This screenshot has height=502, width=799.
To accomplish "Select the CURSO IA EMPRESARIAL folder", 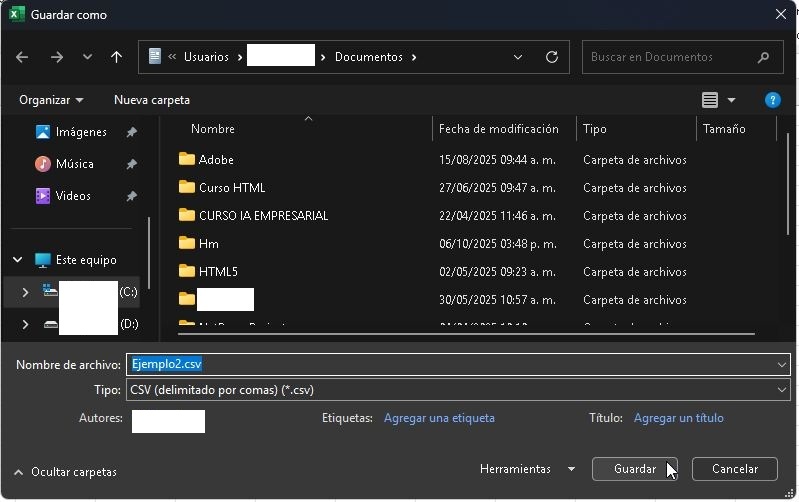I will [263, 216].
